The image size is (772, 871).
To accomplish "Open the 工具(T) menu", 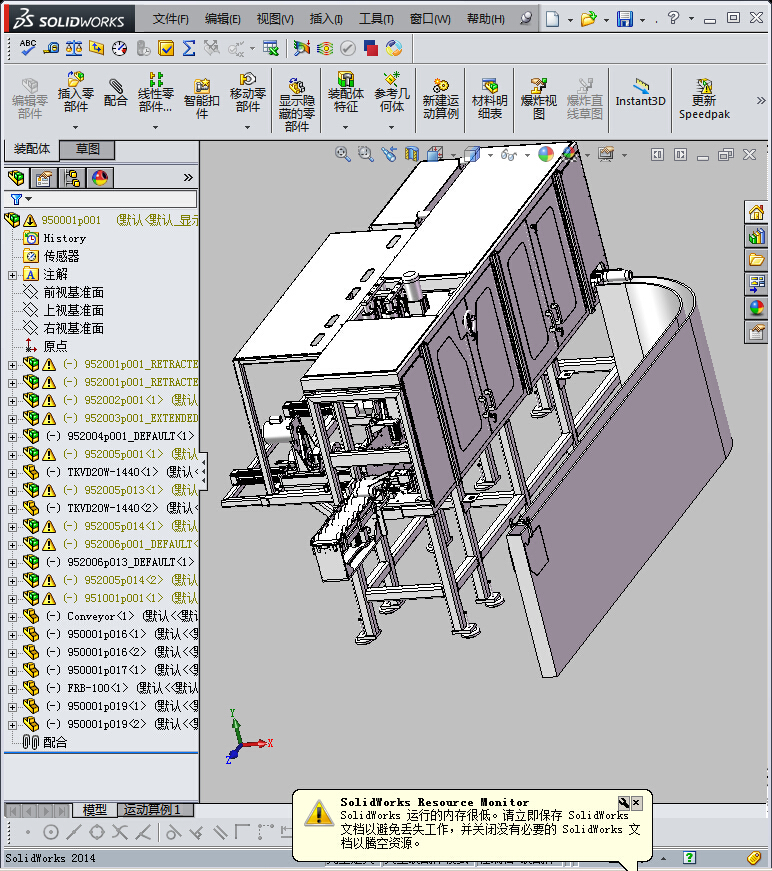I will tap(376, 19).
